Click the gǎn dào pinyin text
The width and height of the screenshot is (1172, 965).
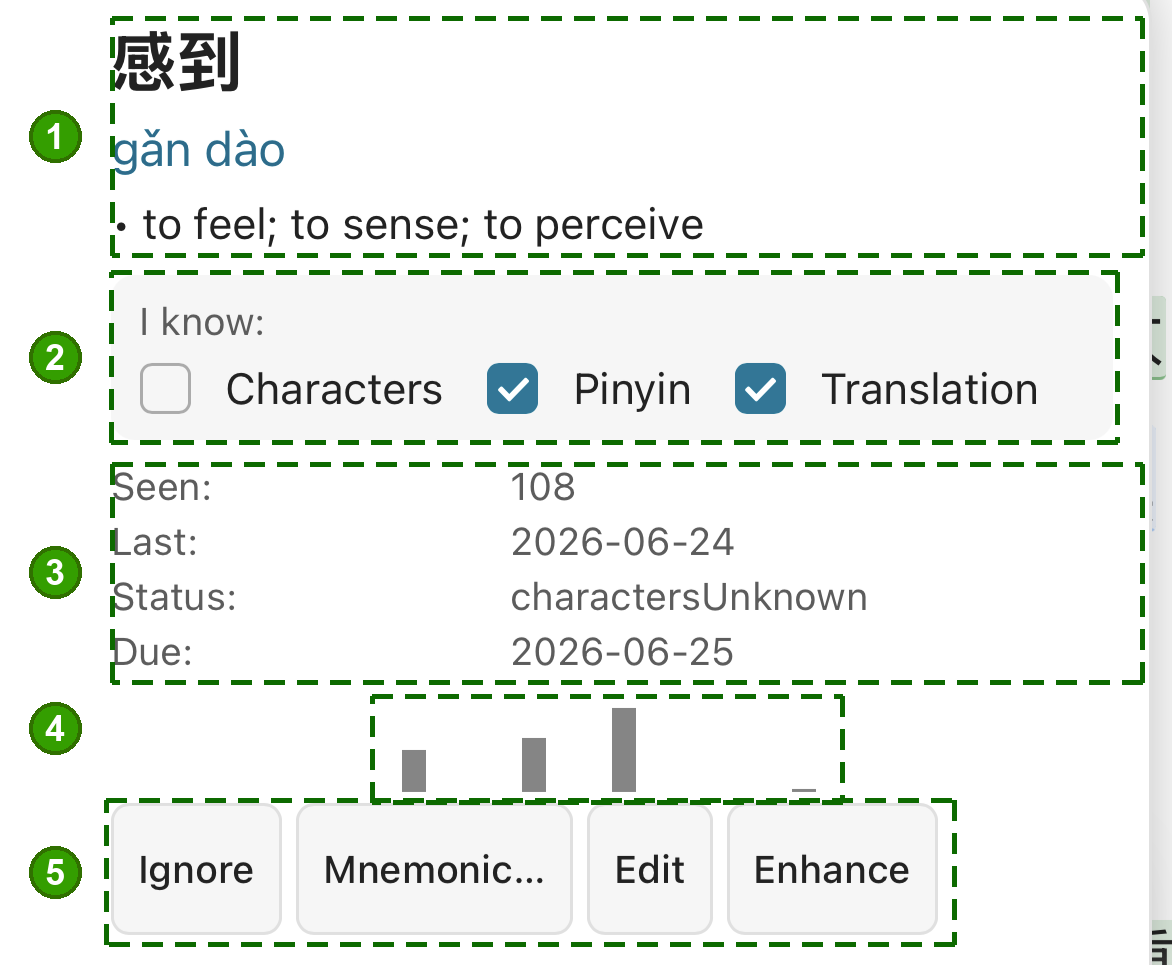pos(200,151)
